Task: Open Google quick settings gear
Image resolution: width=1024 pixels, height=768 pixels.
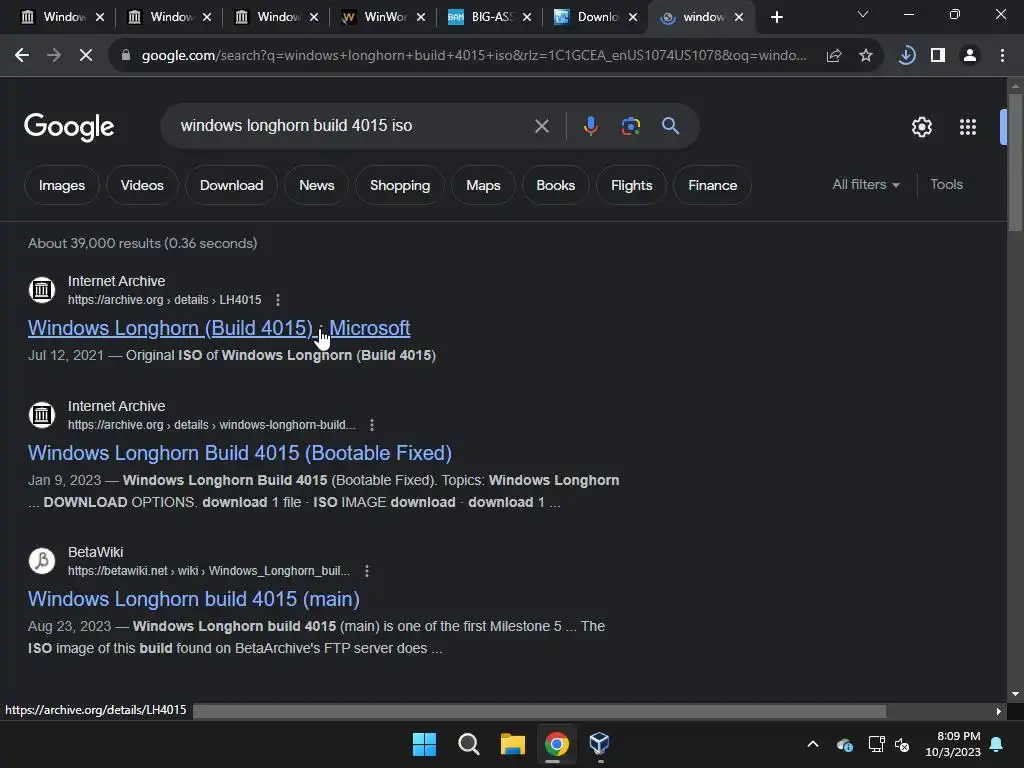Action: [x=921, y=127]
